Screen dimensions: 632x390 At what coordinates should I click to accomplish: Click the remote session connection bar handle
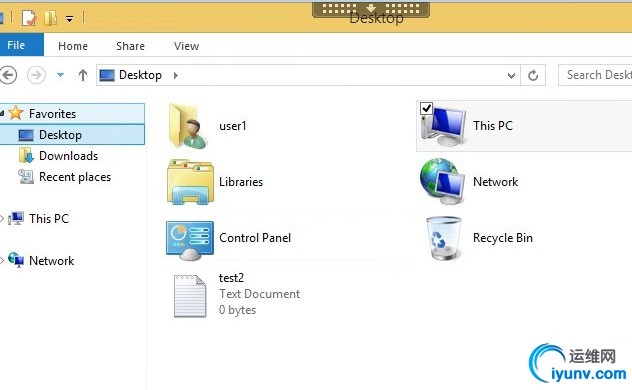[371, 10]
